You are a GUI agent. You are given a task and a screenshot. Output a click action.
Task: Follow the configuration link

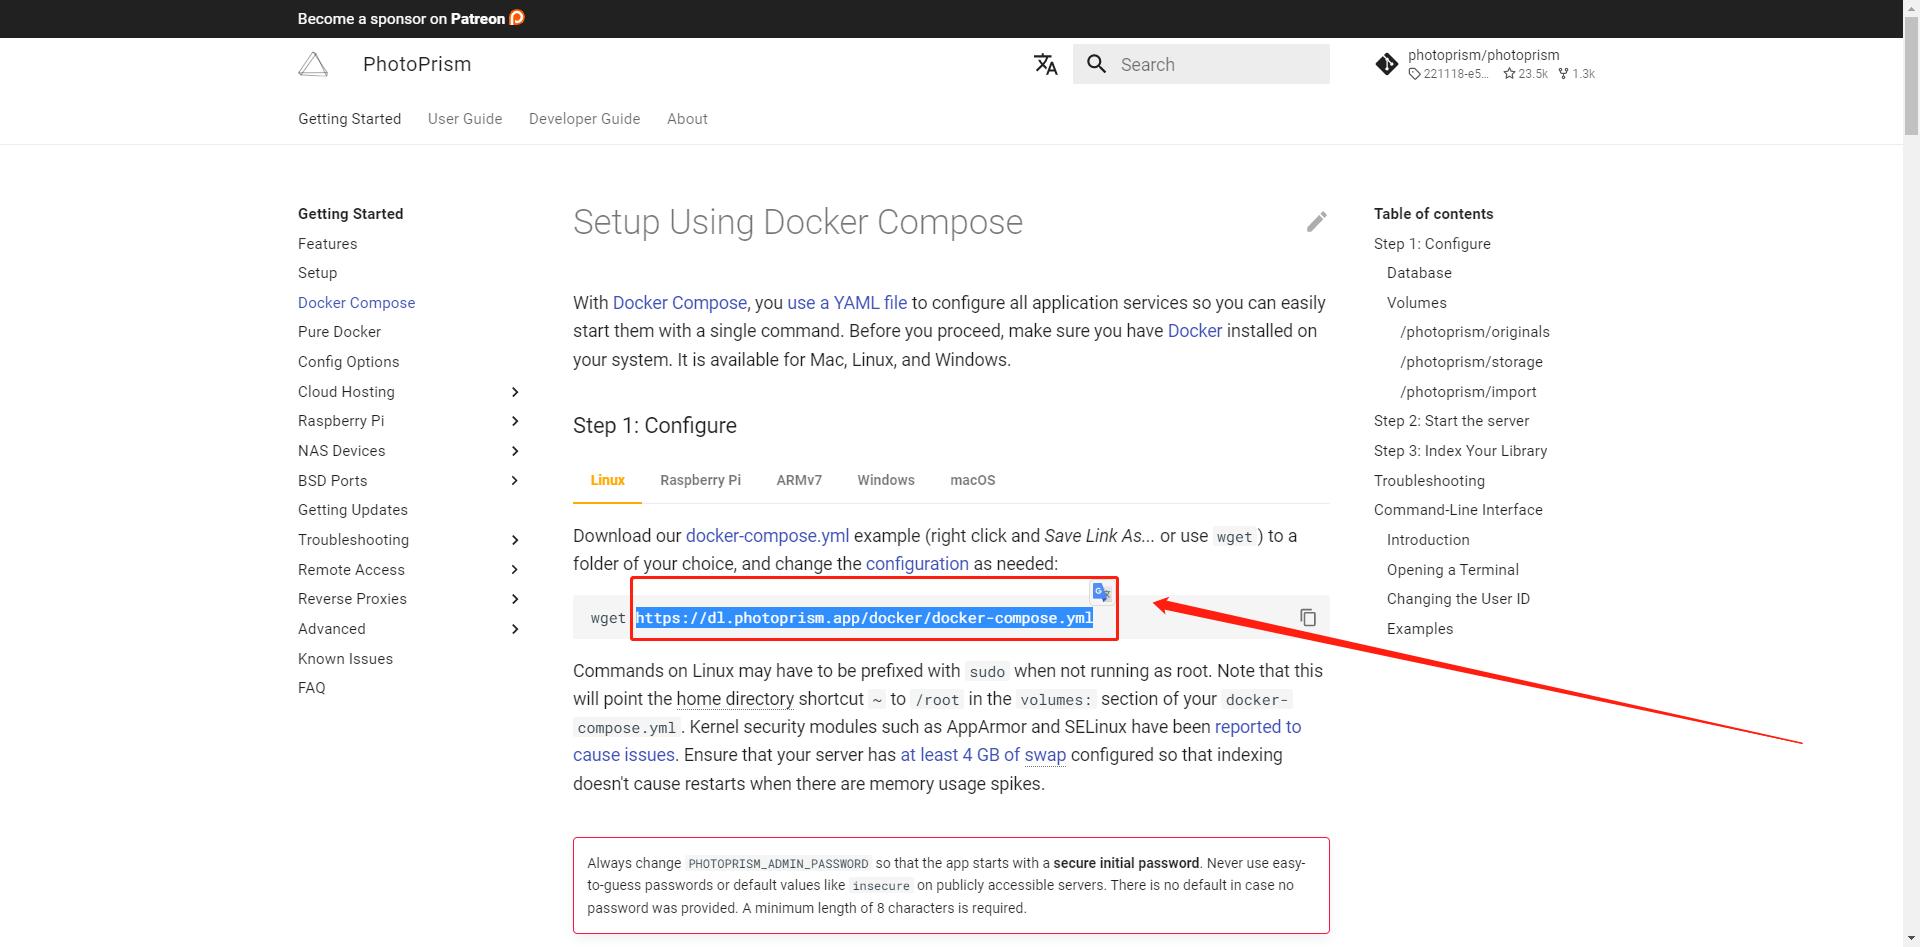(917, 564)
